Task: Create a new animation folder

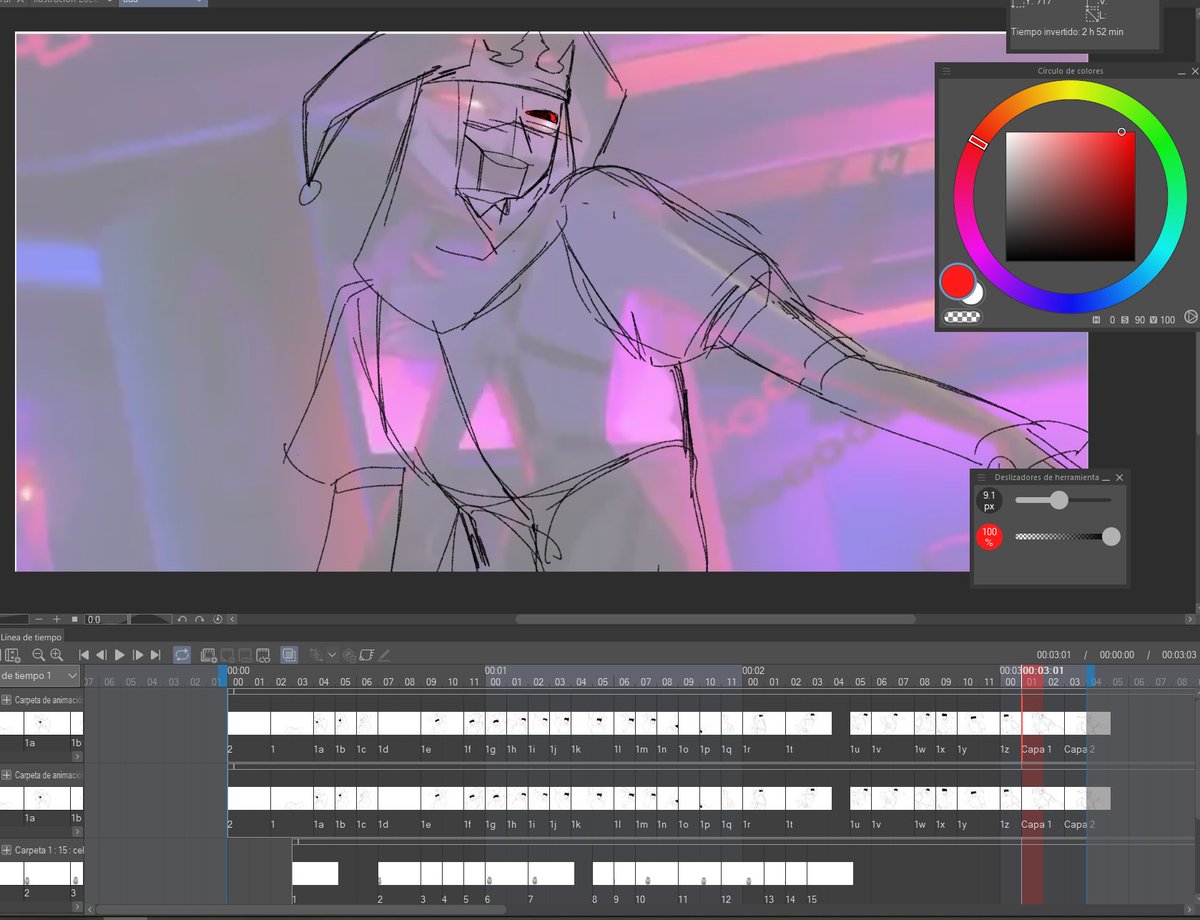Action: point(208,655)
